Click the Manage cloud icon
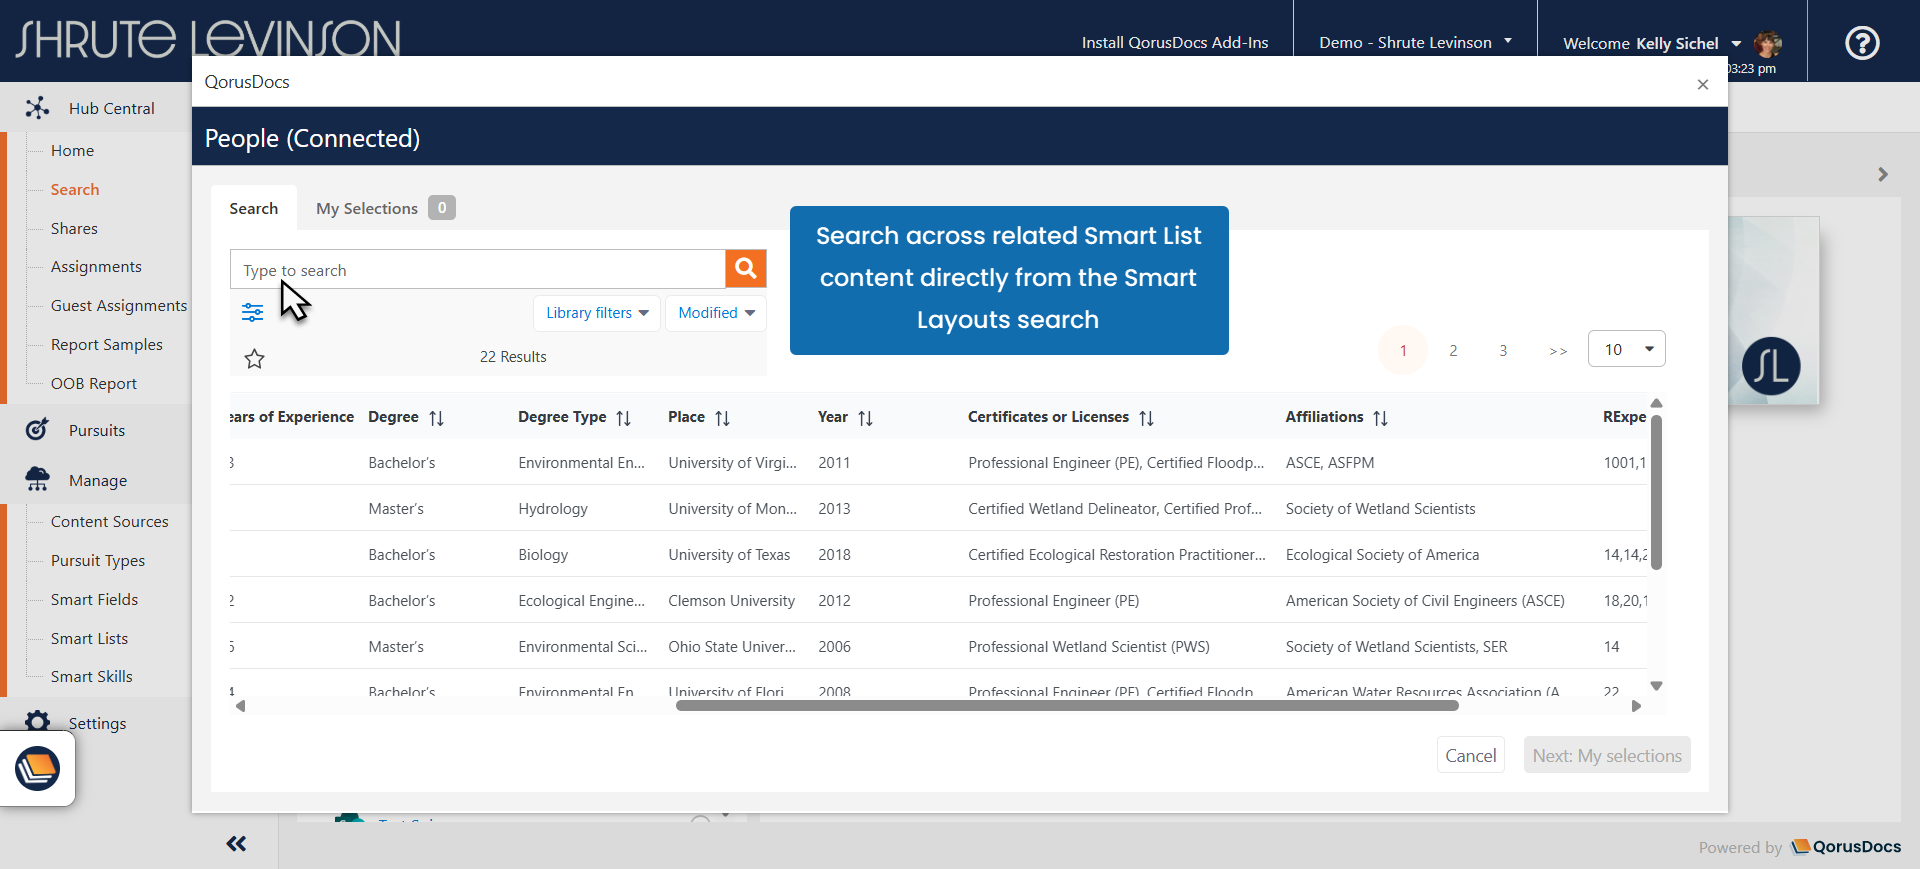This screenshot has width=1920, height=869. point(37,480)
